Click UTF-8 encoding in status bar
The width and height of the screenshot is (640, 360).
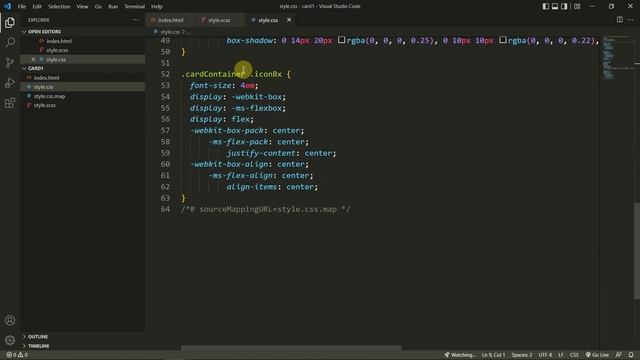click(545, 355)
